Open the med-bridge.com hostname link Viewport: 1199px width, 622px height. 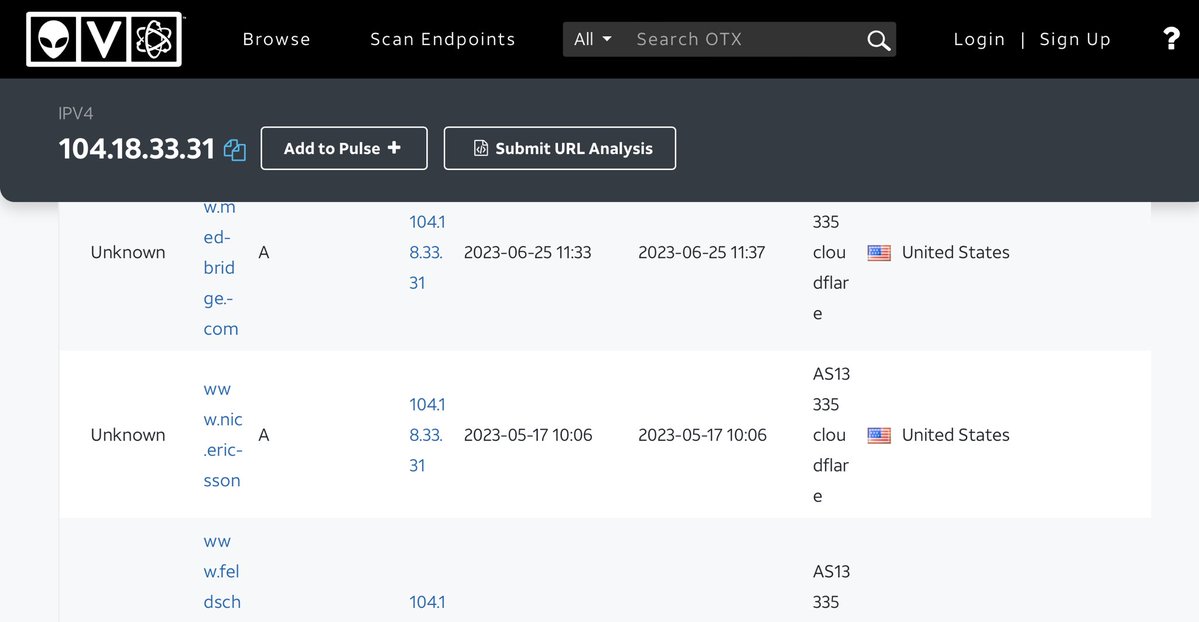[220, 268]
